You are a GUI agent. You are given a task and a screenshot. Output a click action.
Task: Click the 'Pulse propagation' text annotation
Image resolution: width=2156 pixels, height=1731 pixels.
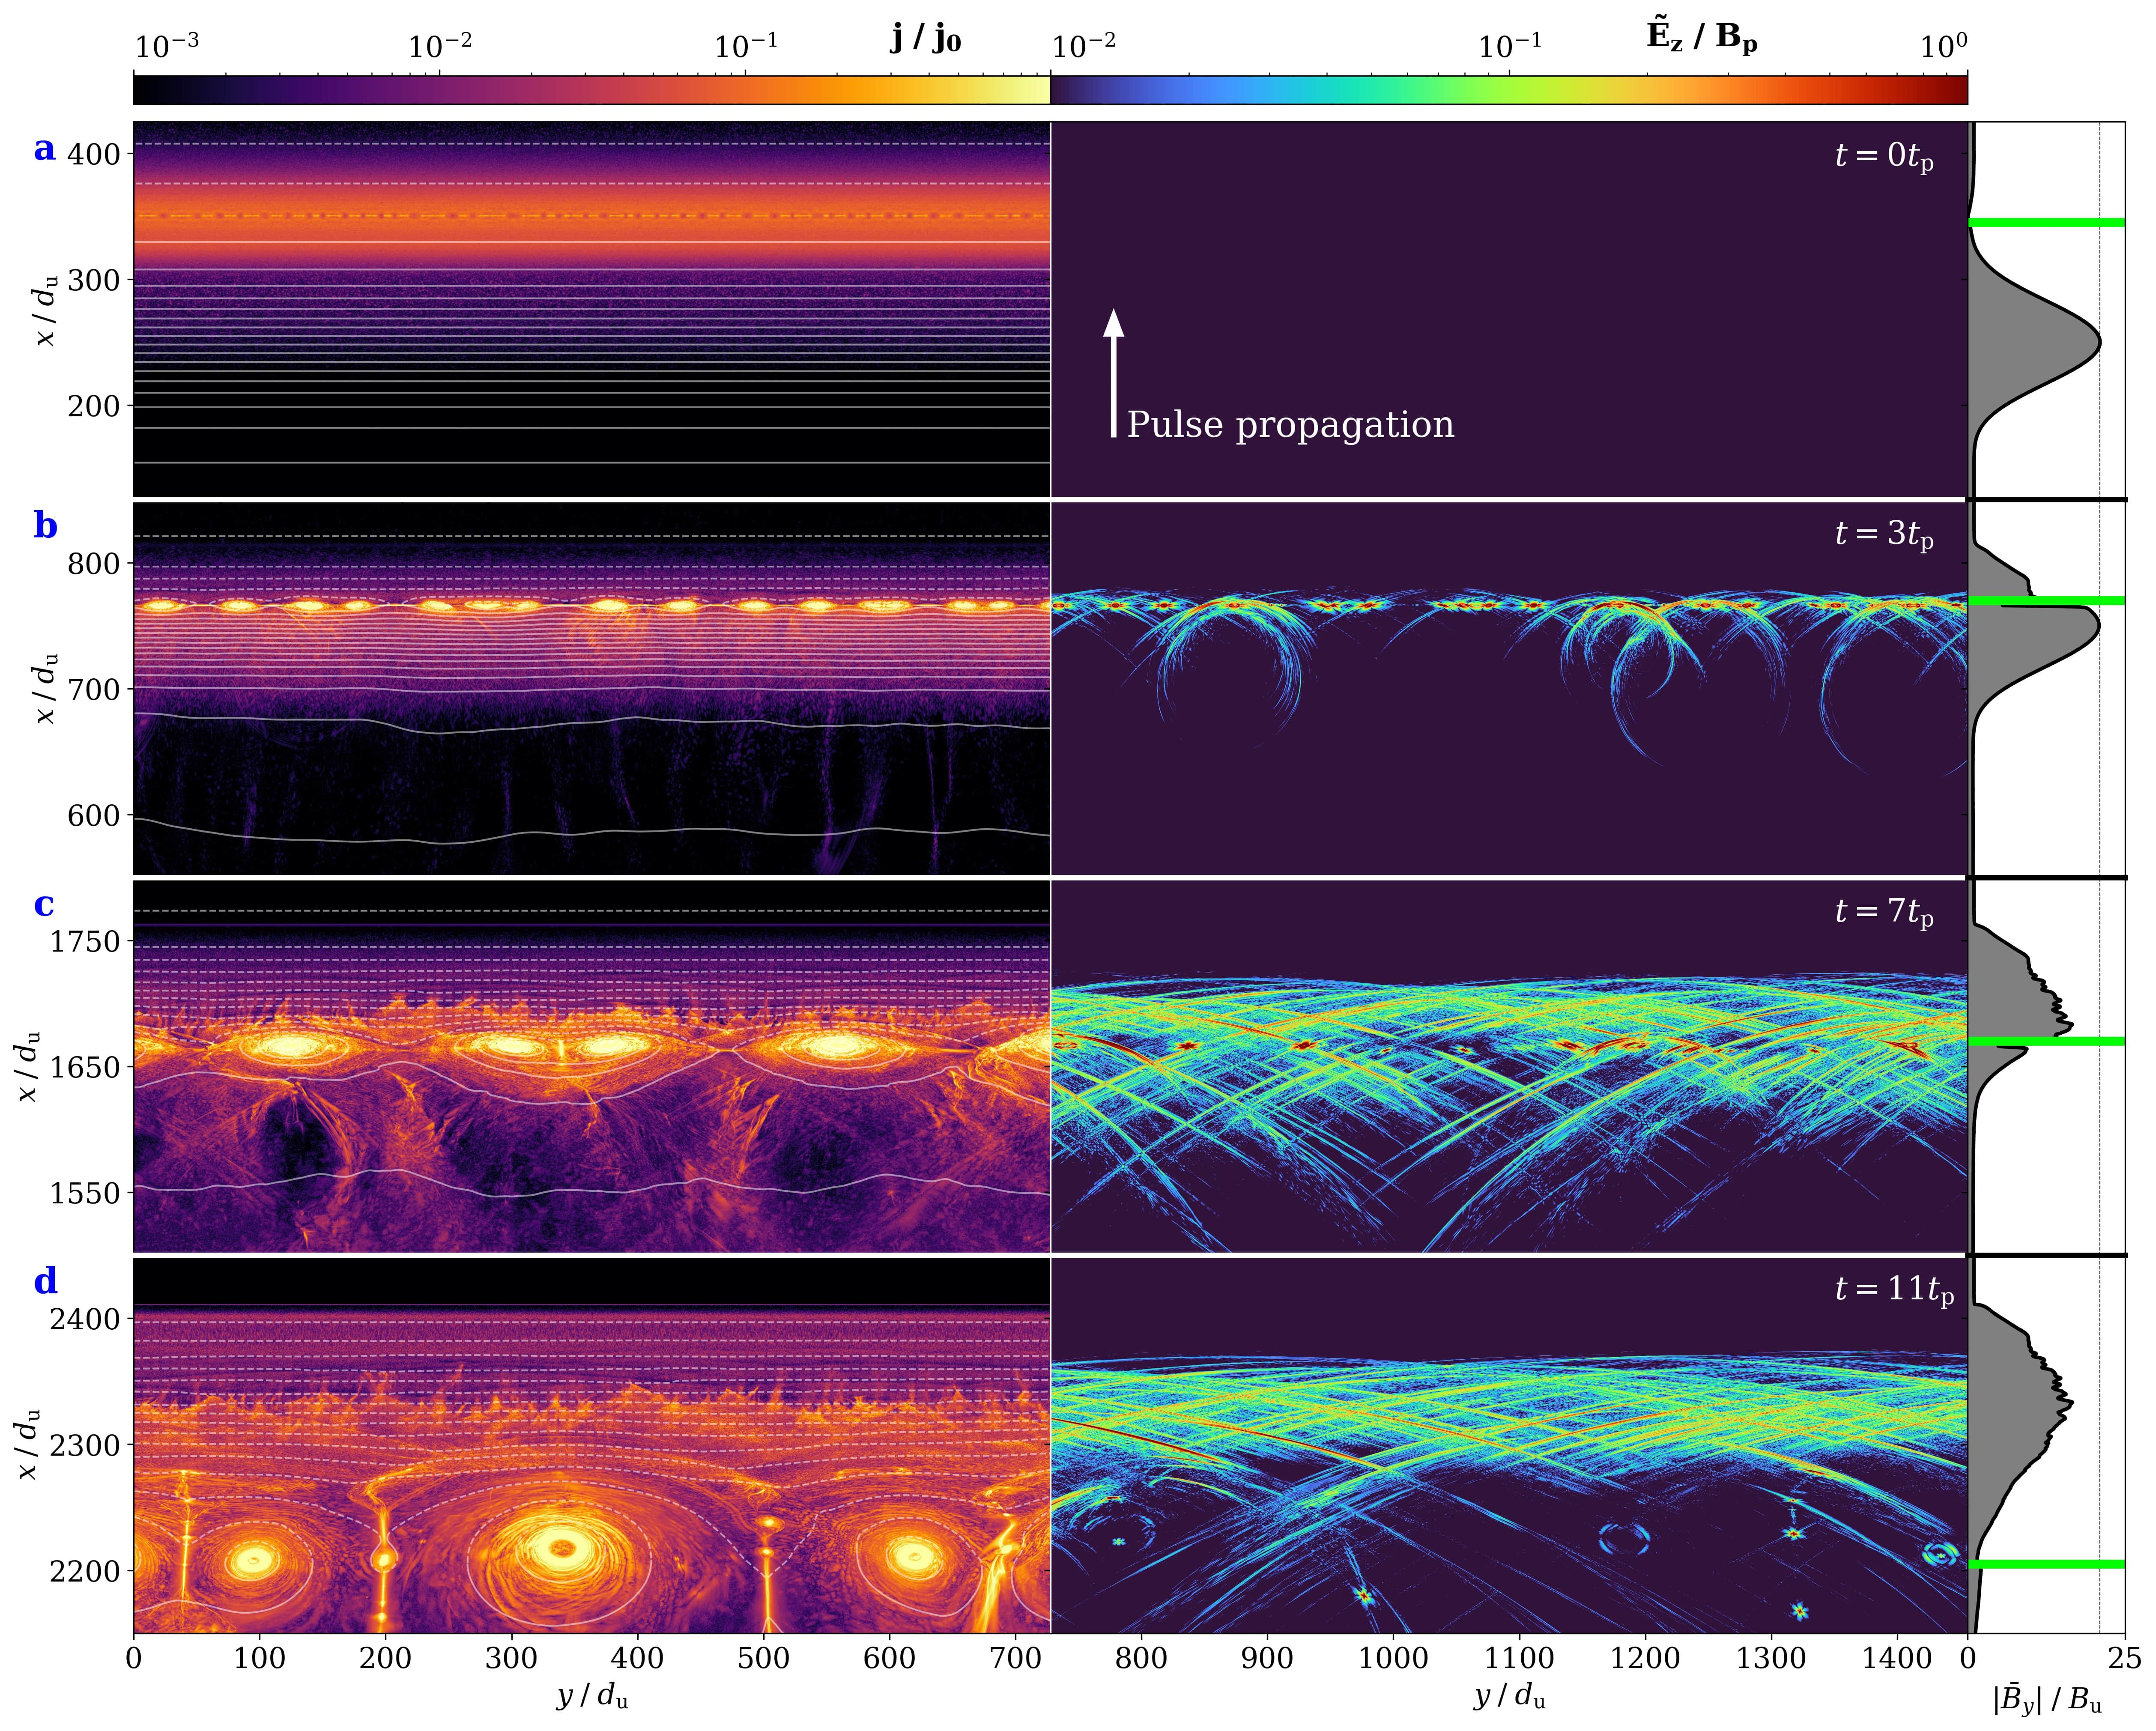click(x=1290, y=425)
